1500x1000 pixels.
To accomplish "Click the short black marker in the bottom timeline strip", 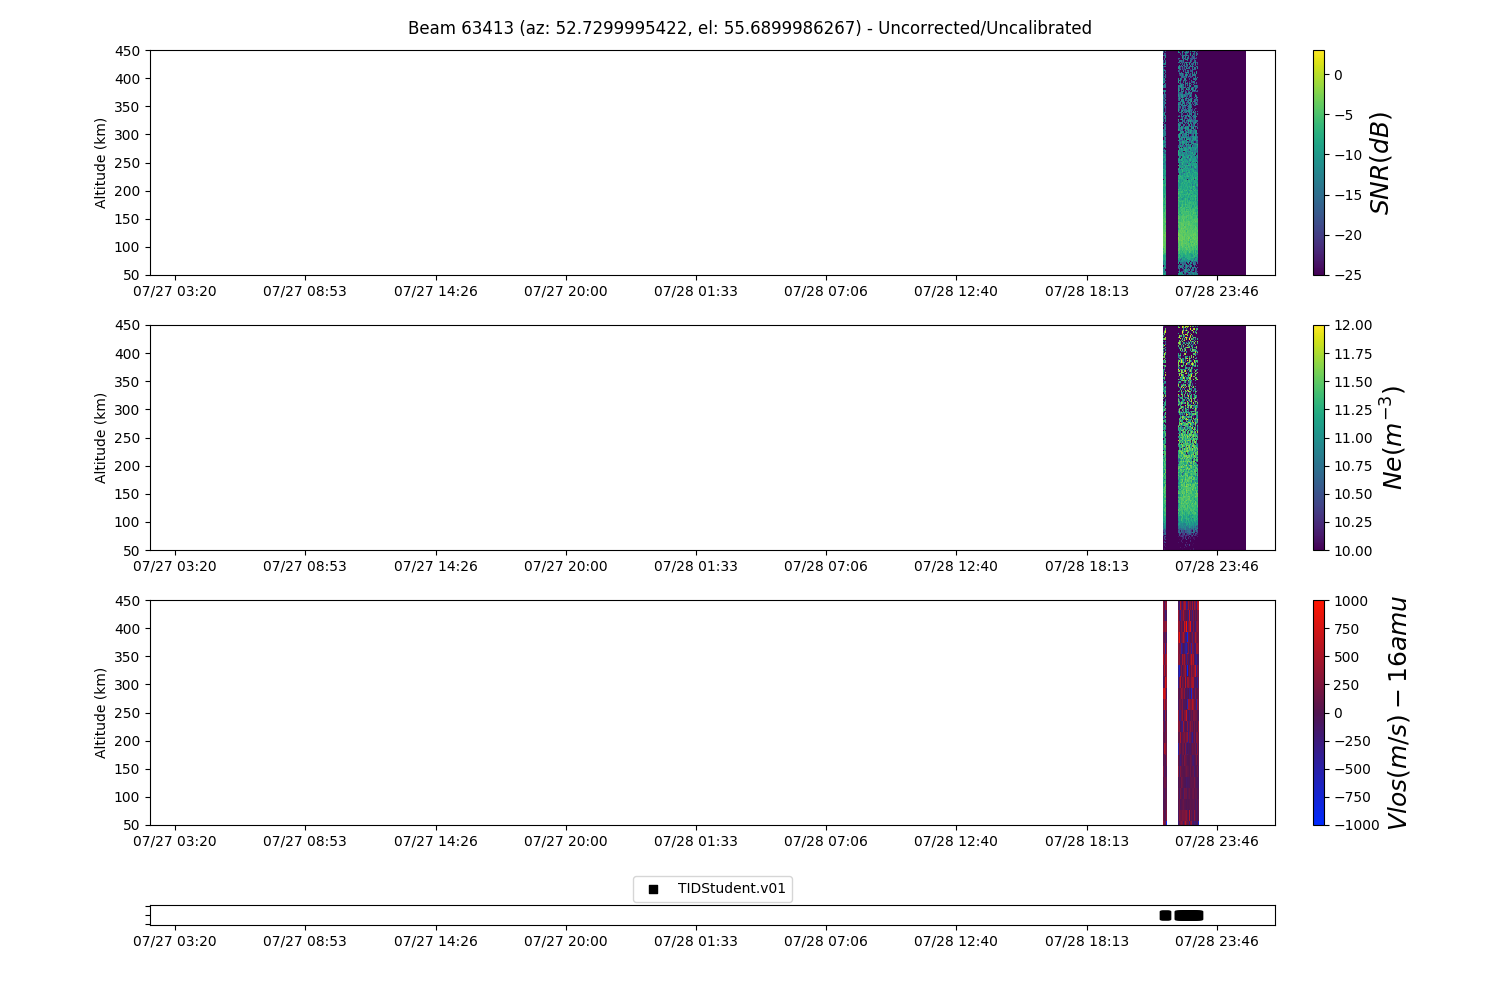I will click(x=1165, y=915).
